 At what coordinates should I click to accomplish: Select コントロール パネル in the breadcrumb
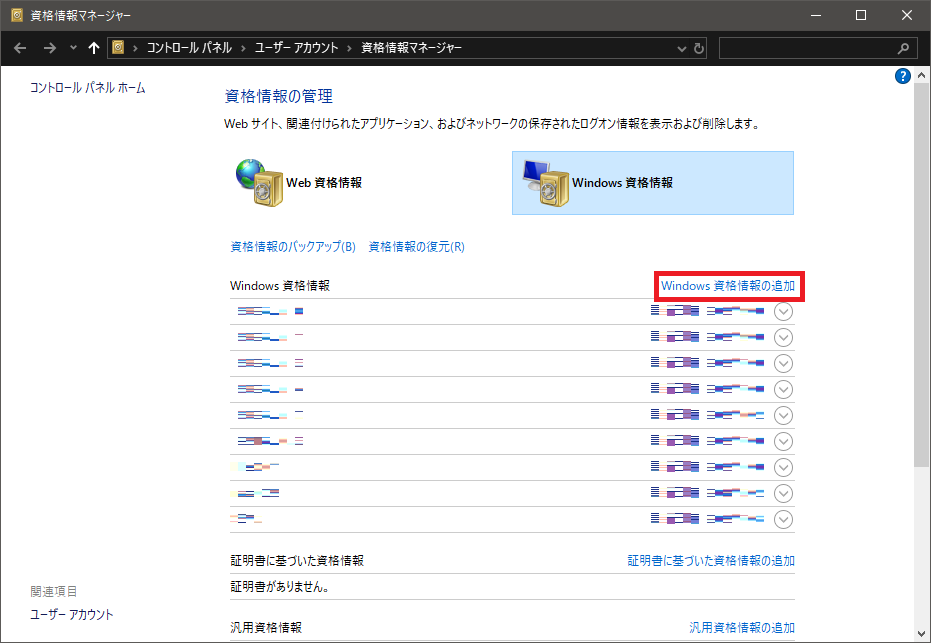click(x=189, y=48)
